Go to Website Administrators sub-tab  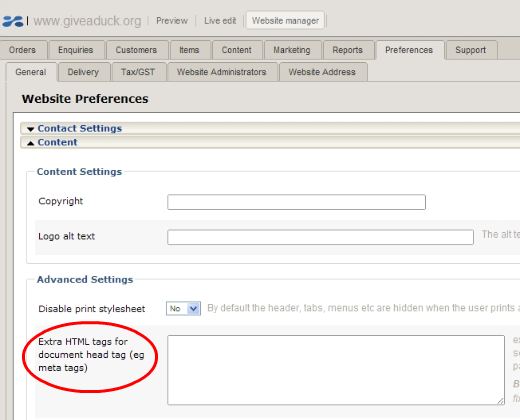click(222, 72)
